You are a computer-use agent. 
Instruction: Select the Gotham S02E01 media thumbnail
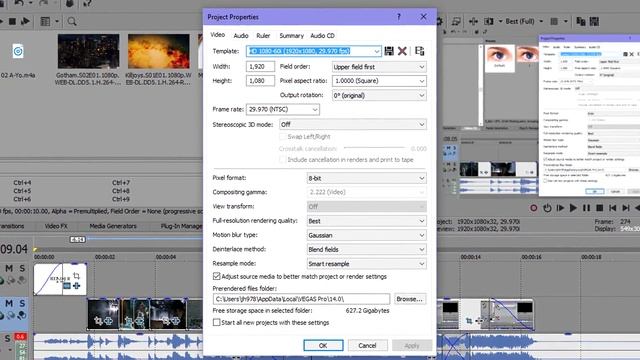coord(88,51)
